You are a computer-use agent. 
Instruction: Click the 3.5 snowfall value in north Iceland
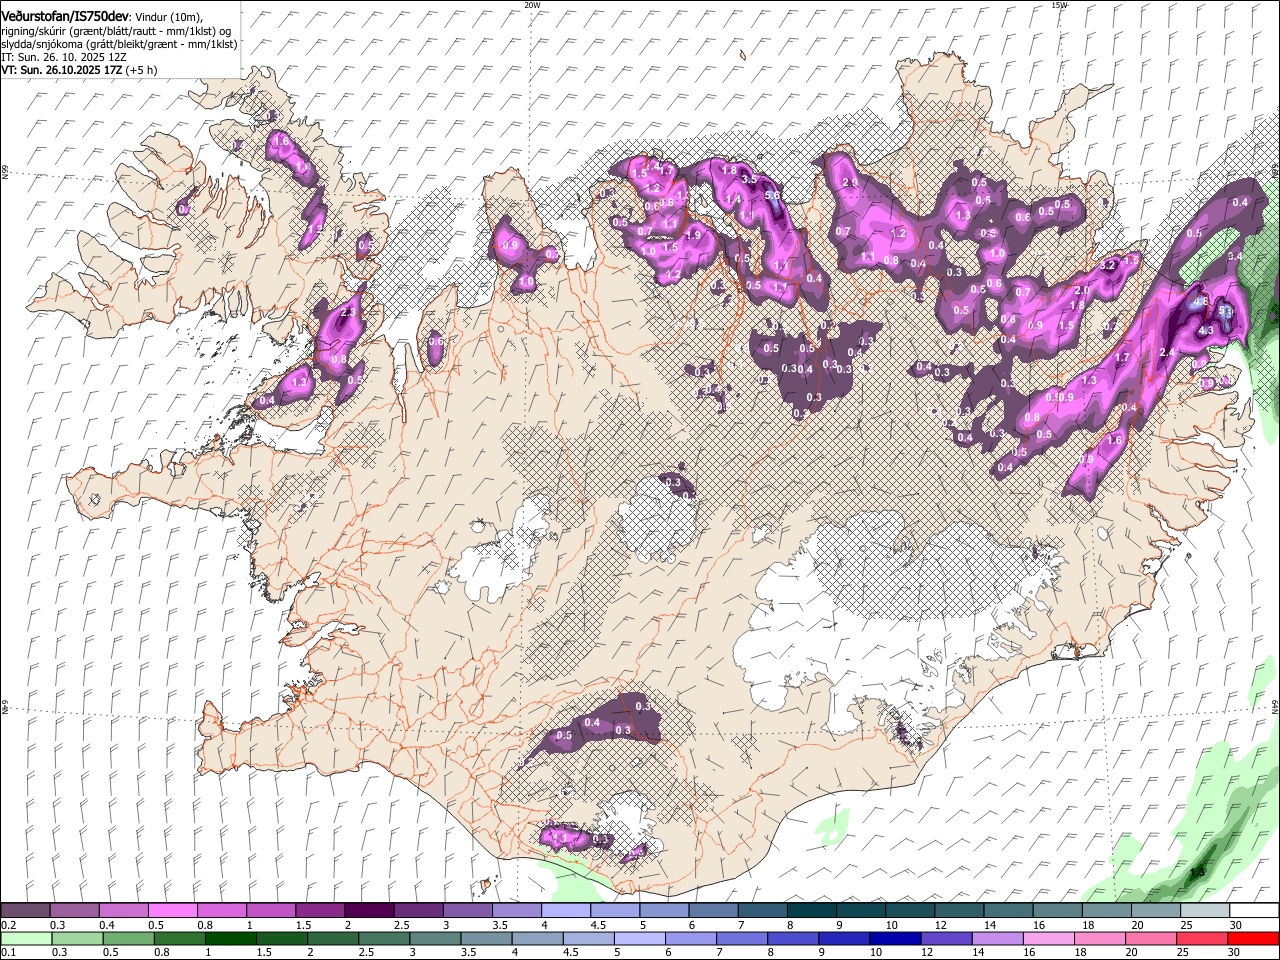pos(748,180)
